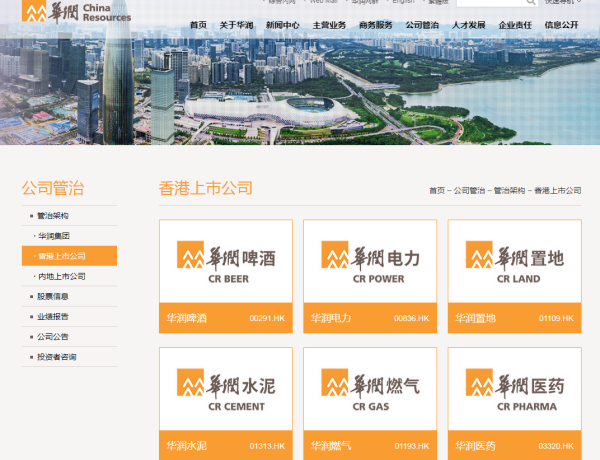The image size is (600, 460).
Task: Select 香港上市公司 highlighted sidebar item
Action: click(x=69, y=256)
